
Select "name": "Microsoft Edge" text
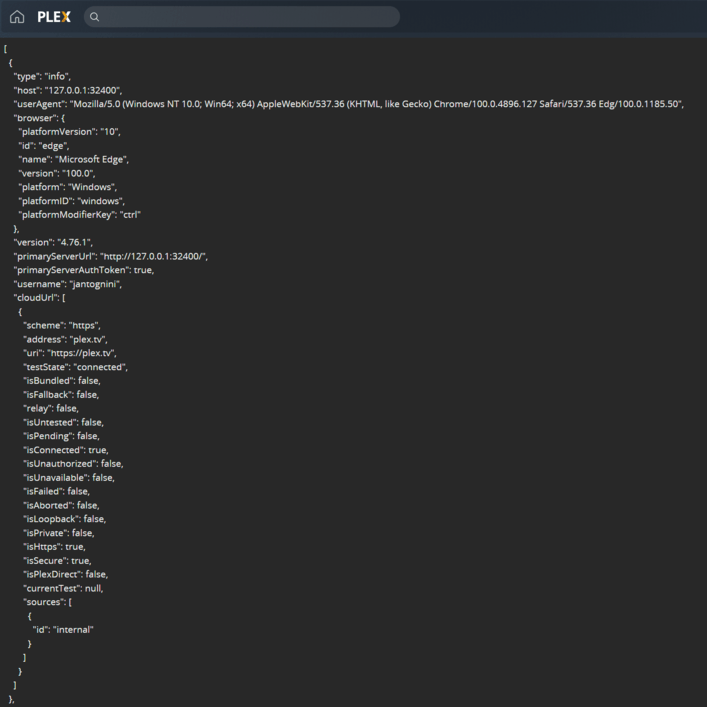coord(73,159)
